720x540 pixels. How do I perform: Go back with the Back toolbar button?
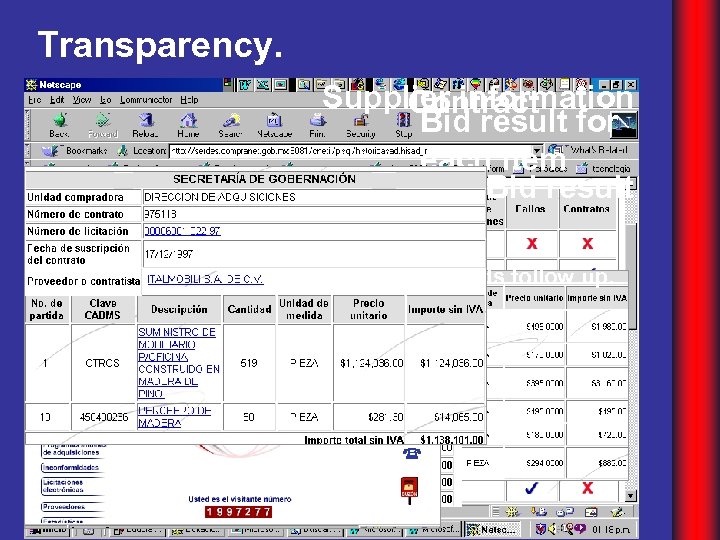60,125
